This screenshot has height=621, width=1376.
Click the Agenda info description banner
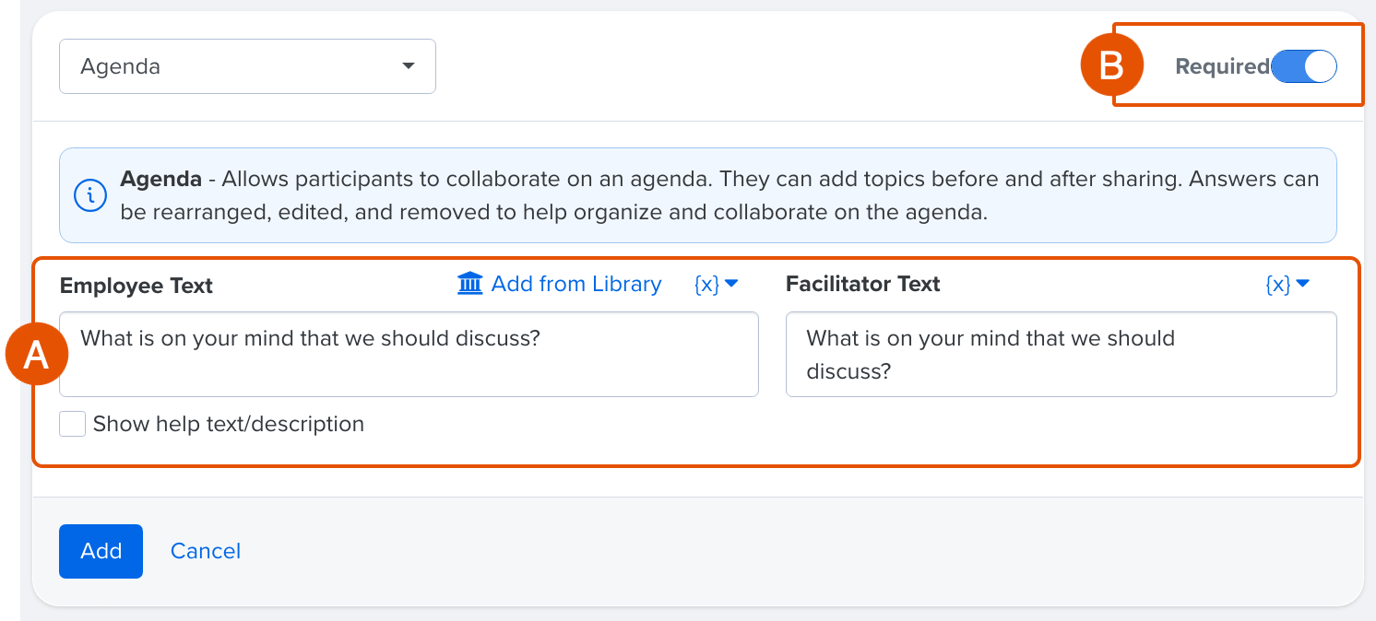tap(698, 195)
